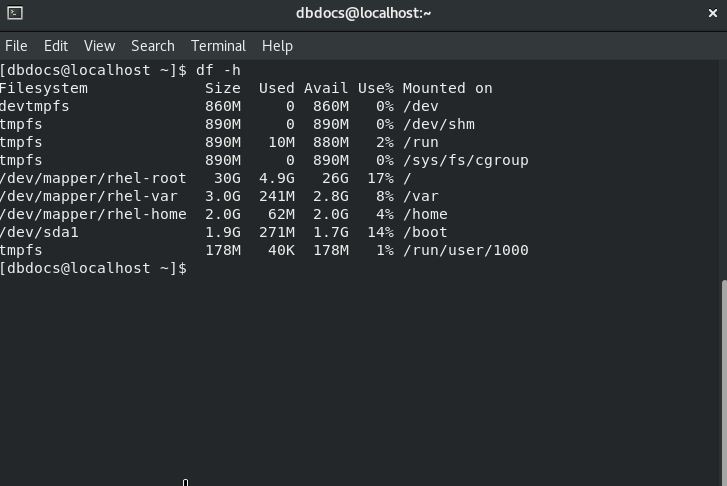The image size is (727, 486).
Task: Click the /dev/mapper/rhel-home filesystem entry
Action: point(93,214)
